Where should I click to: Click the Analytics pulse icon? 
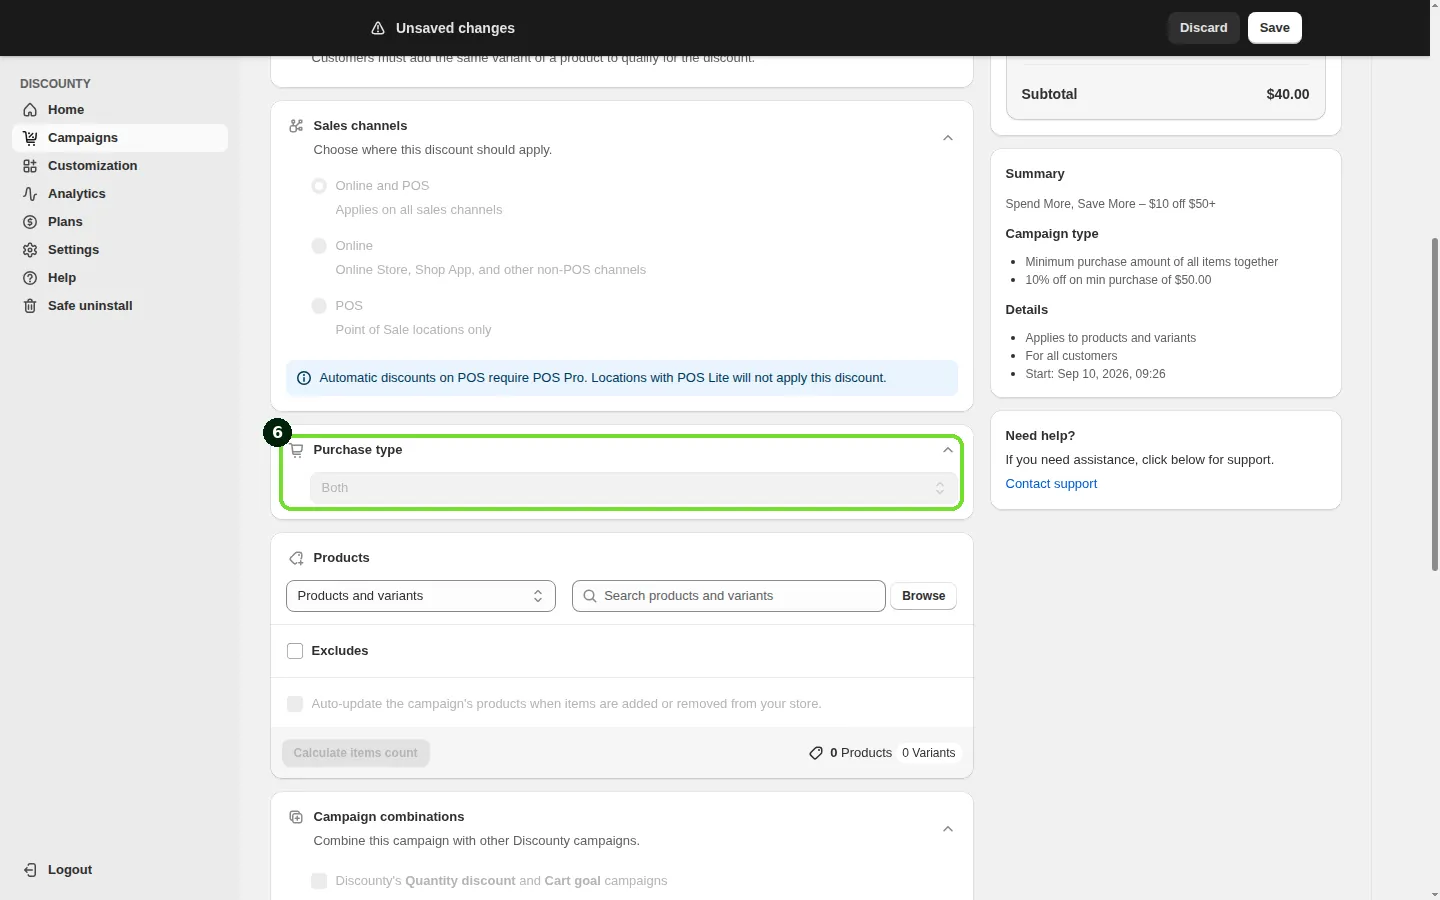30,194
